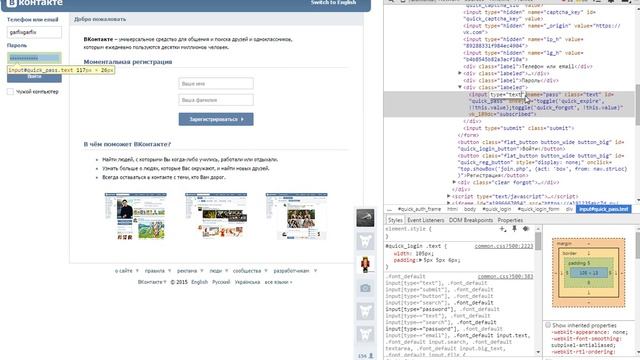
Task: Expand the div class clear forgot node
Action: [454, 182]
